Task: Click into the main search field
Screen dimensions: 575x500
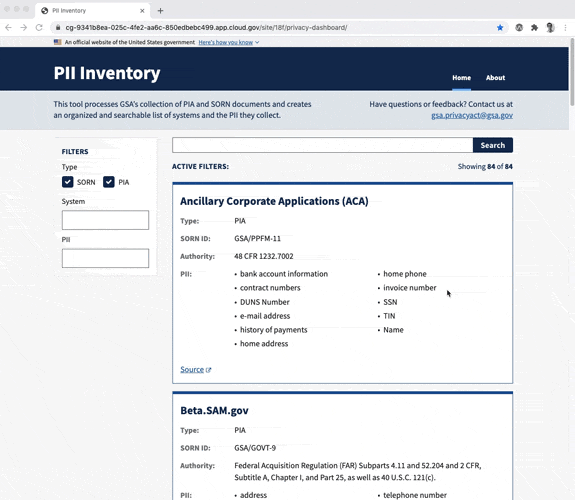Action: (323, 145)
